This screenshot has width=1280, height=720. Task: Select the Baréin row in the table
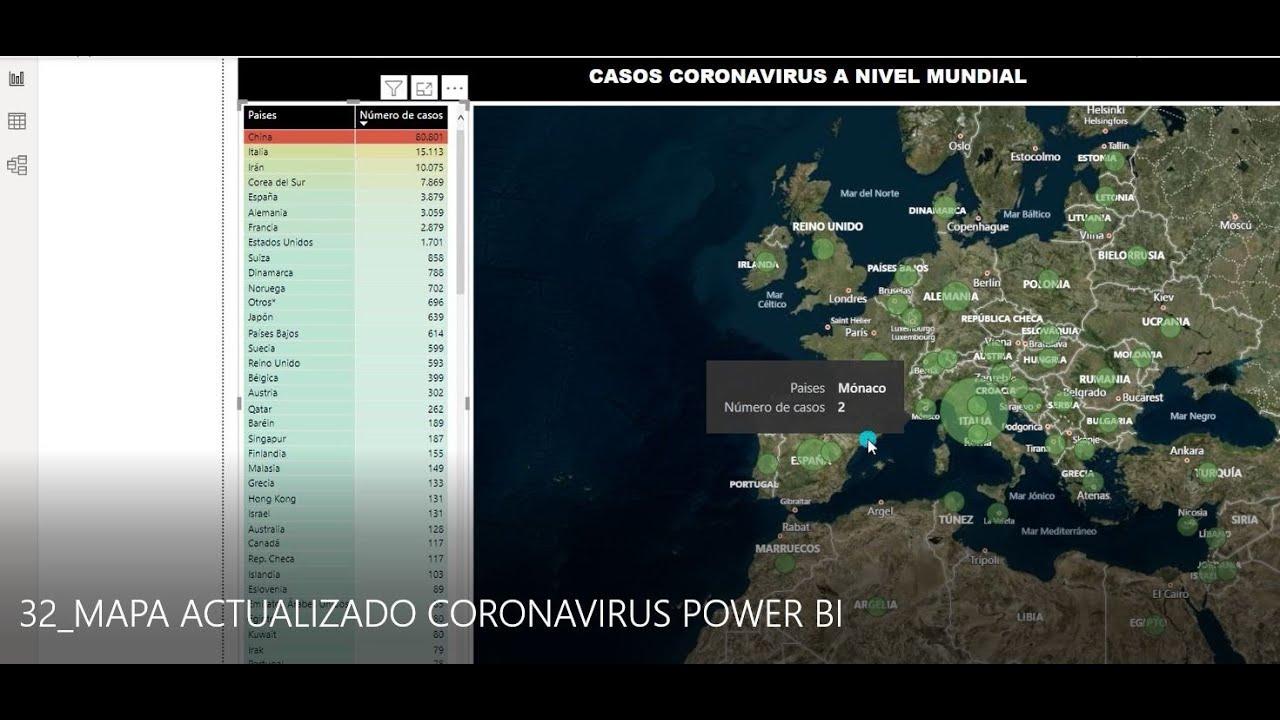[346, 423]
